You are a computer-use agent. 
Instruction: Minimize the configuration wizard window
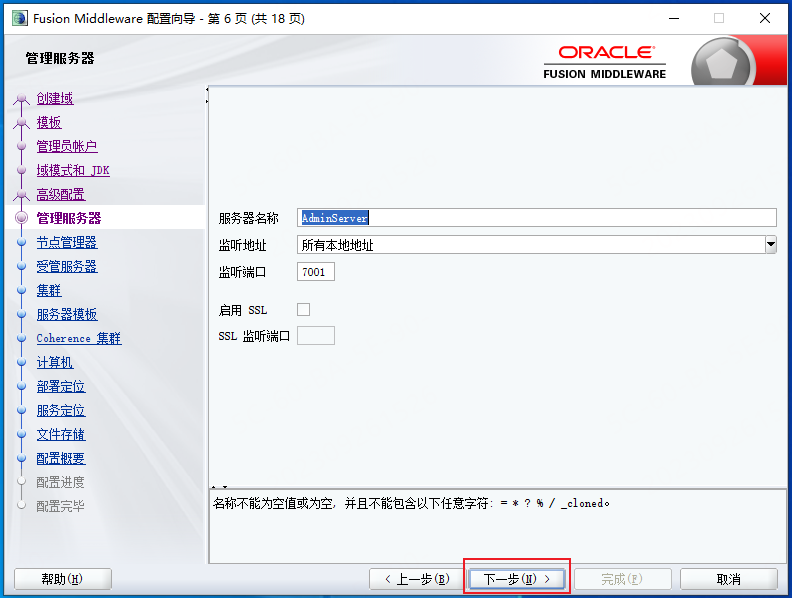(674, 19)
